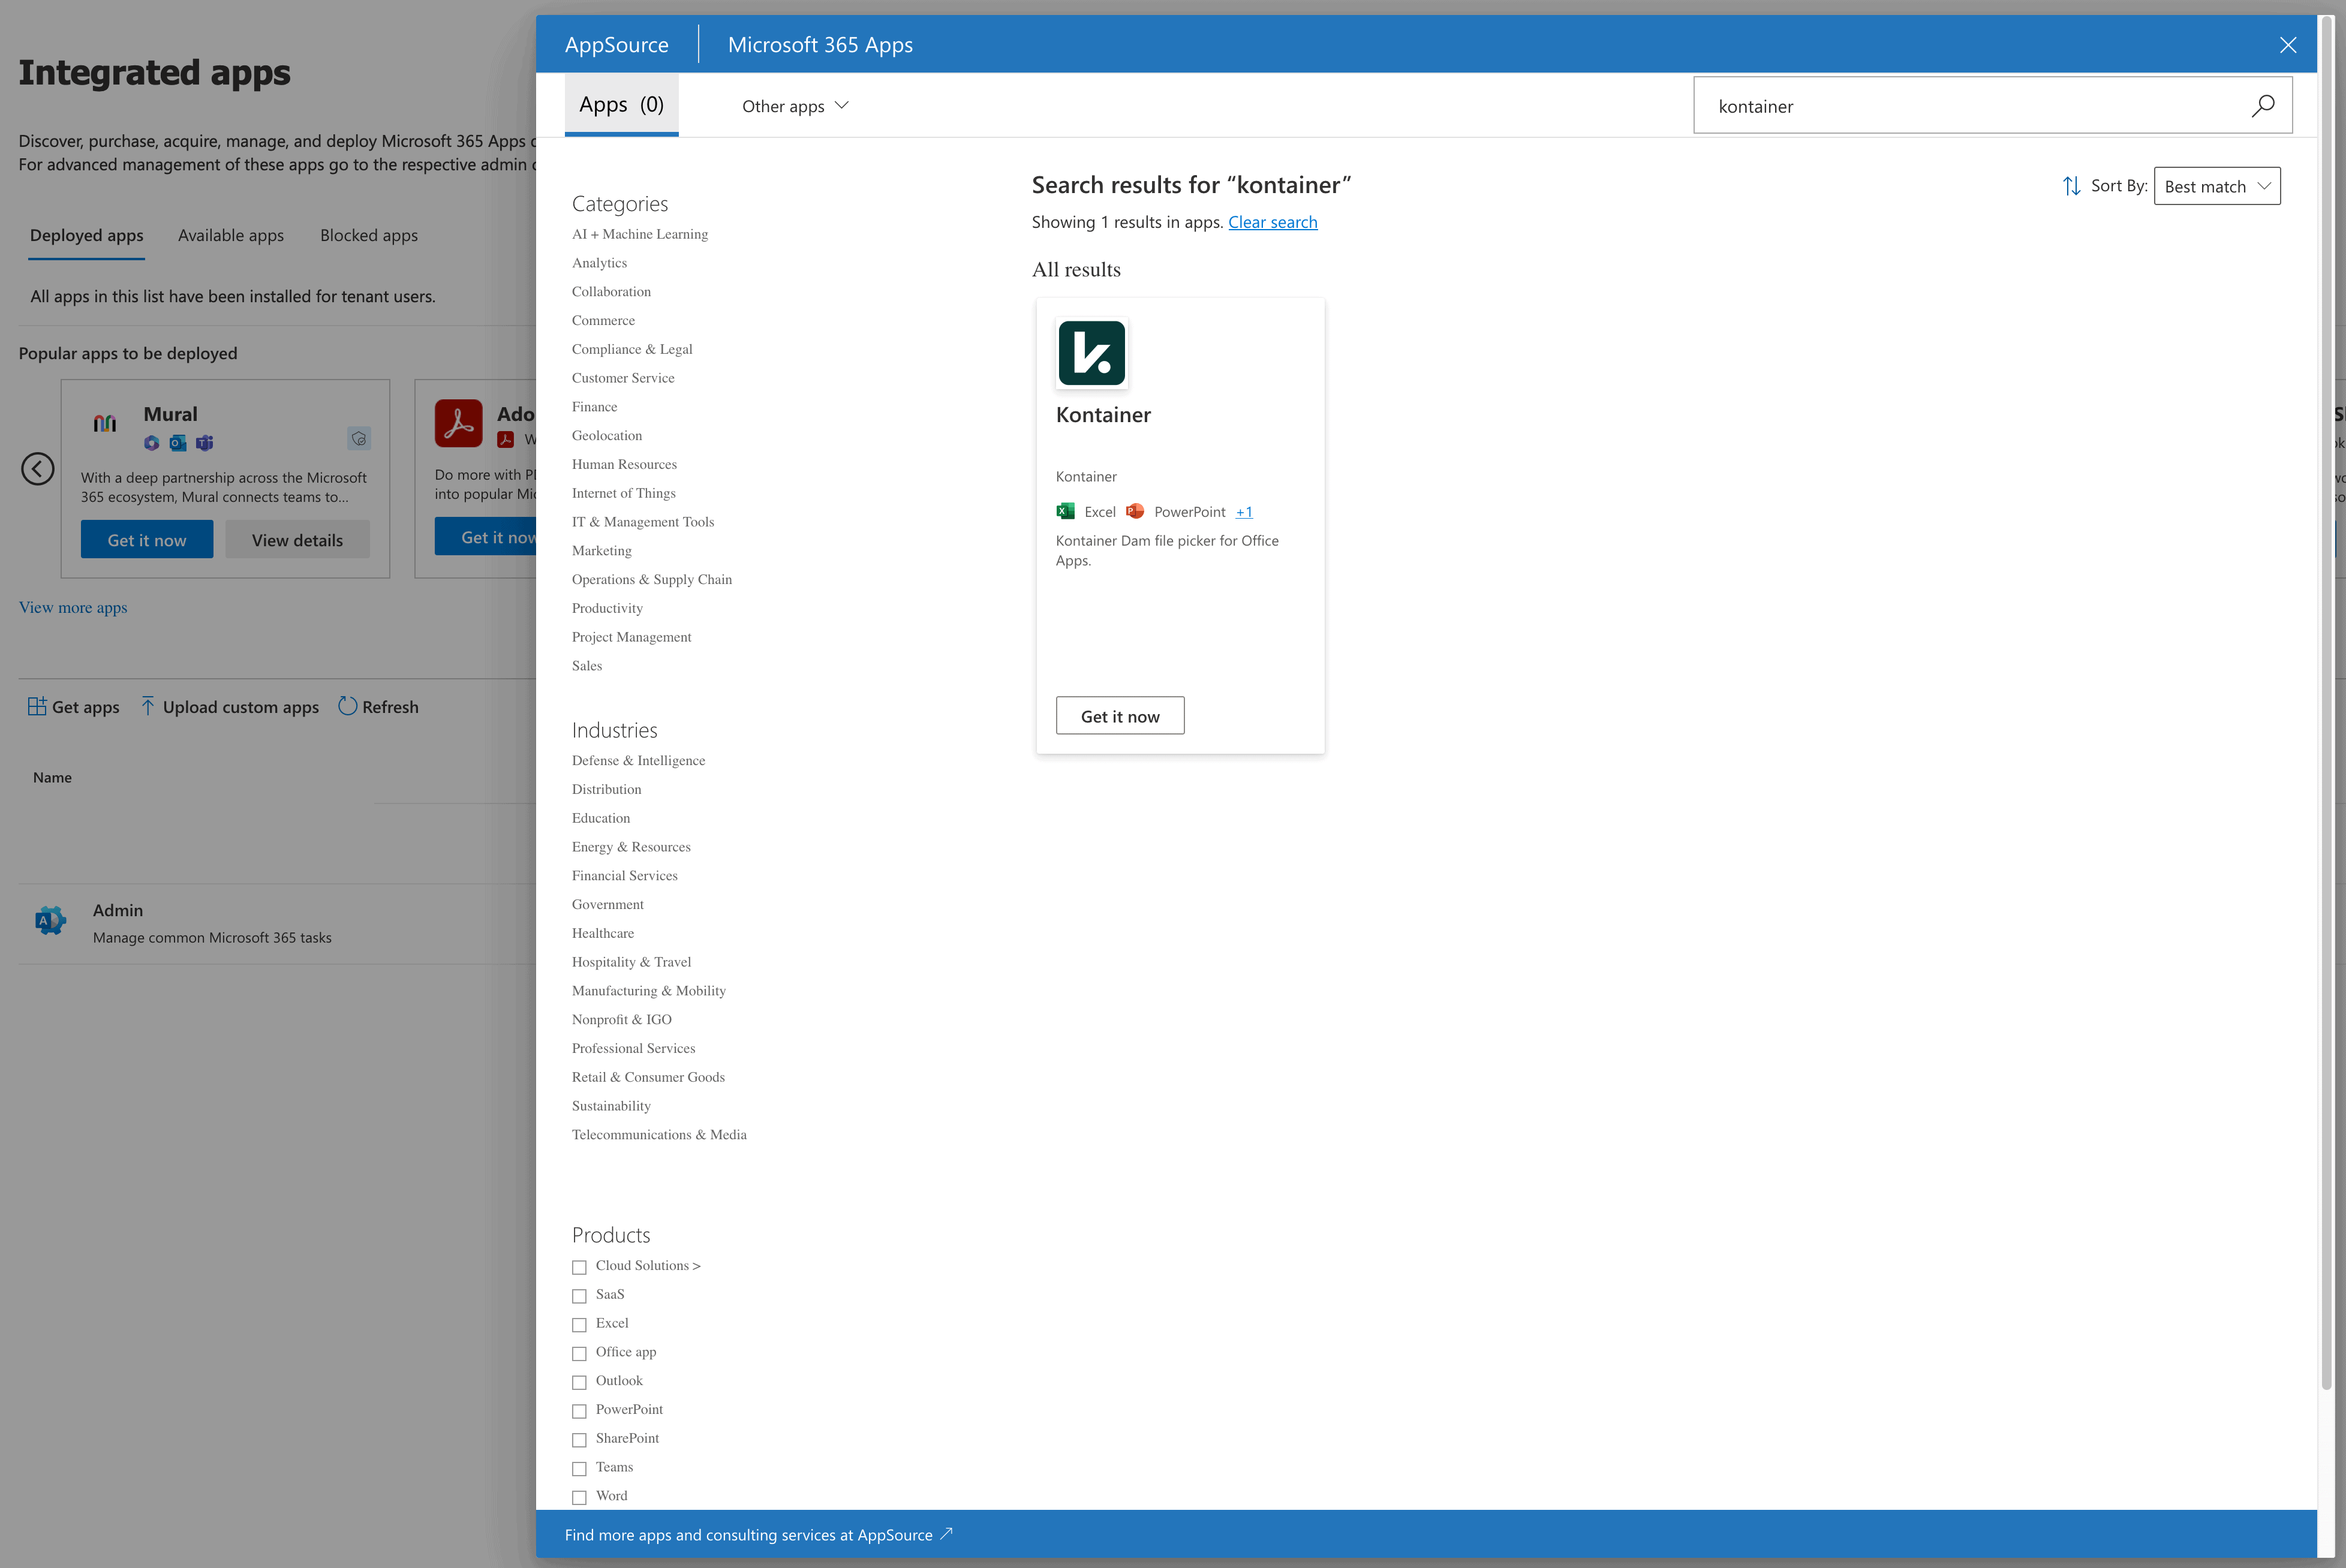
Task: Switch to Available apps tab
Action: pos(231,235)
